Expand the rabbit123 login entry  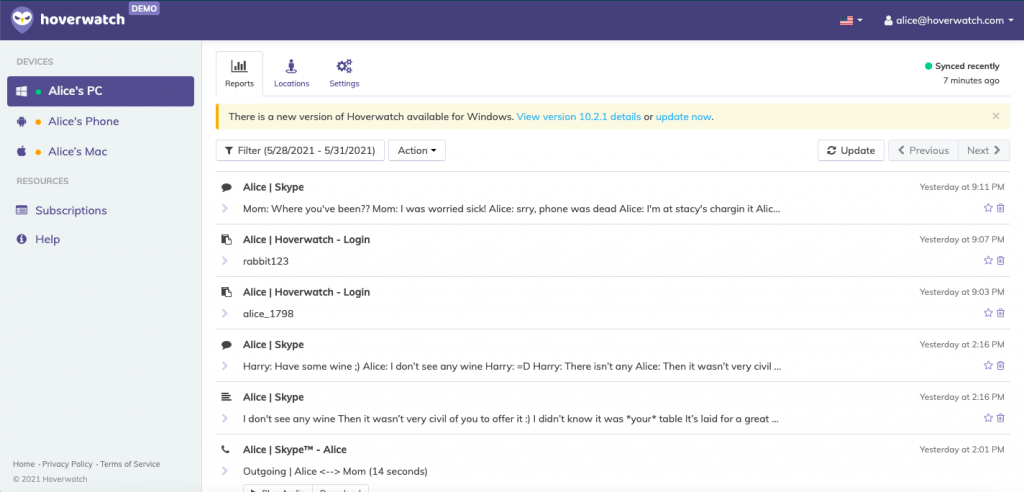(225, 261)
